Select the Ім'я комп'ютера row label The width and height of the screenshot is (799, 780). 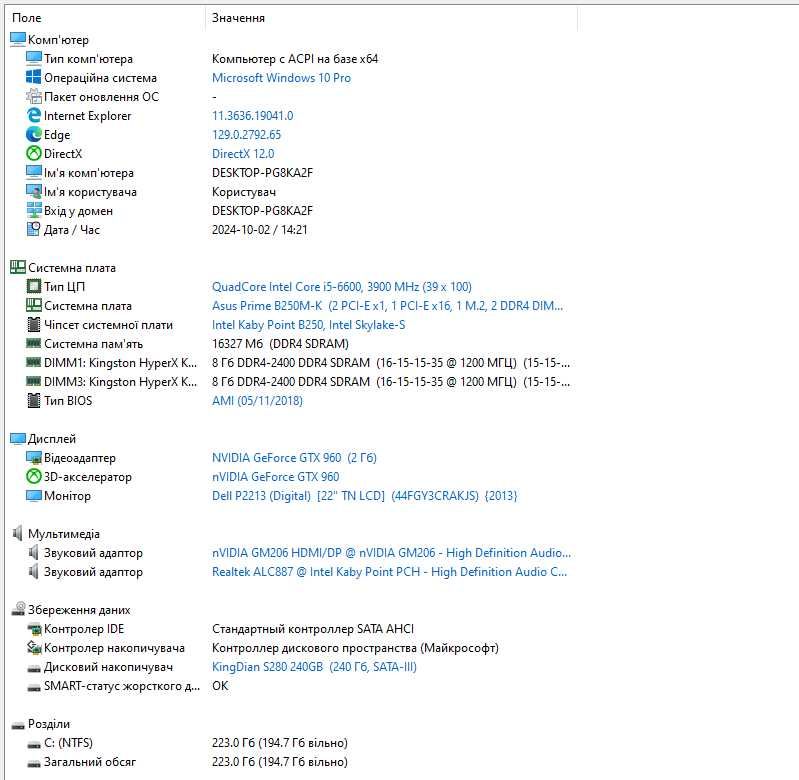[89, 173]
